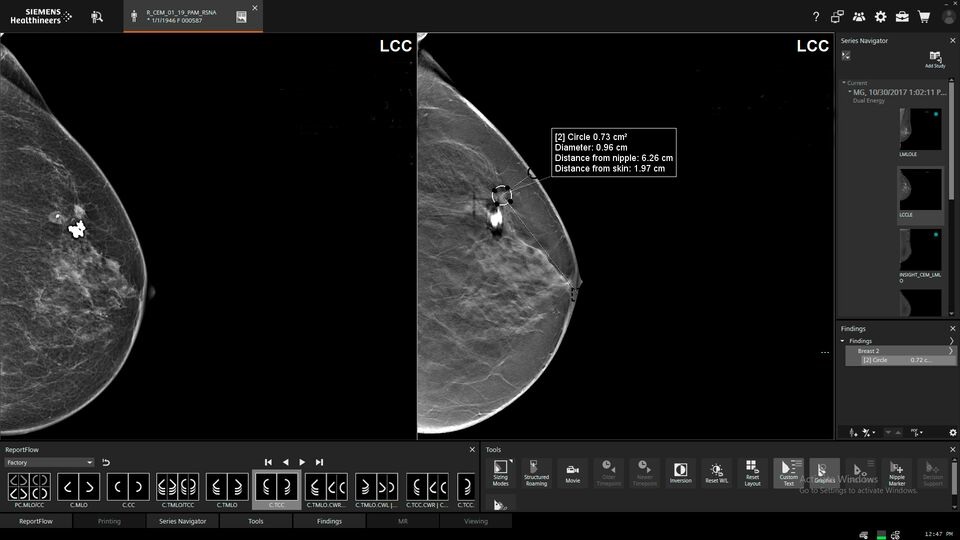Select the LCCLE series thumbnail
Image resolution: width=960 pixels, height=540 pixels.
click(x=919, y=190)
